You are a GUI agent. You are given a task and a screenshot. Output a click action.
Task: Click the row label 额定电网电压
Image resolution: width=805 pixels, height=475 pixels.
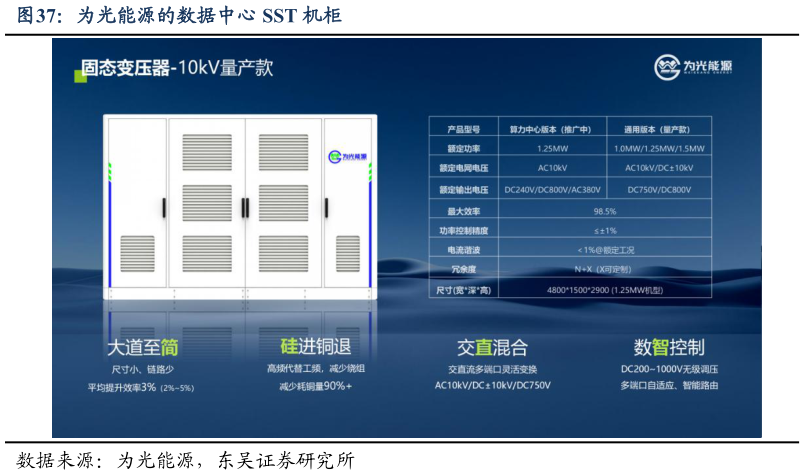click(x=464, y=168)
